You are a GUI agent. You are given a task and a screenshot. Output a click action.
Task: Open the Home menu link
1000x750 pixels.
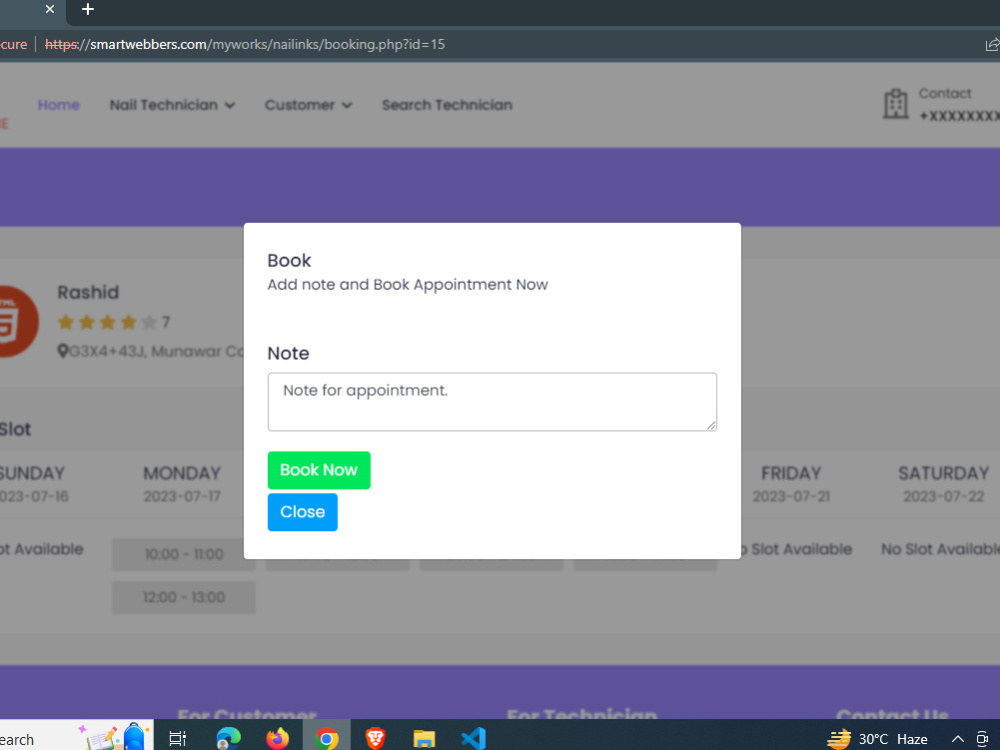[59, 105]
